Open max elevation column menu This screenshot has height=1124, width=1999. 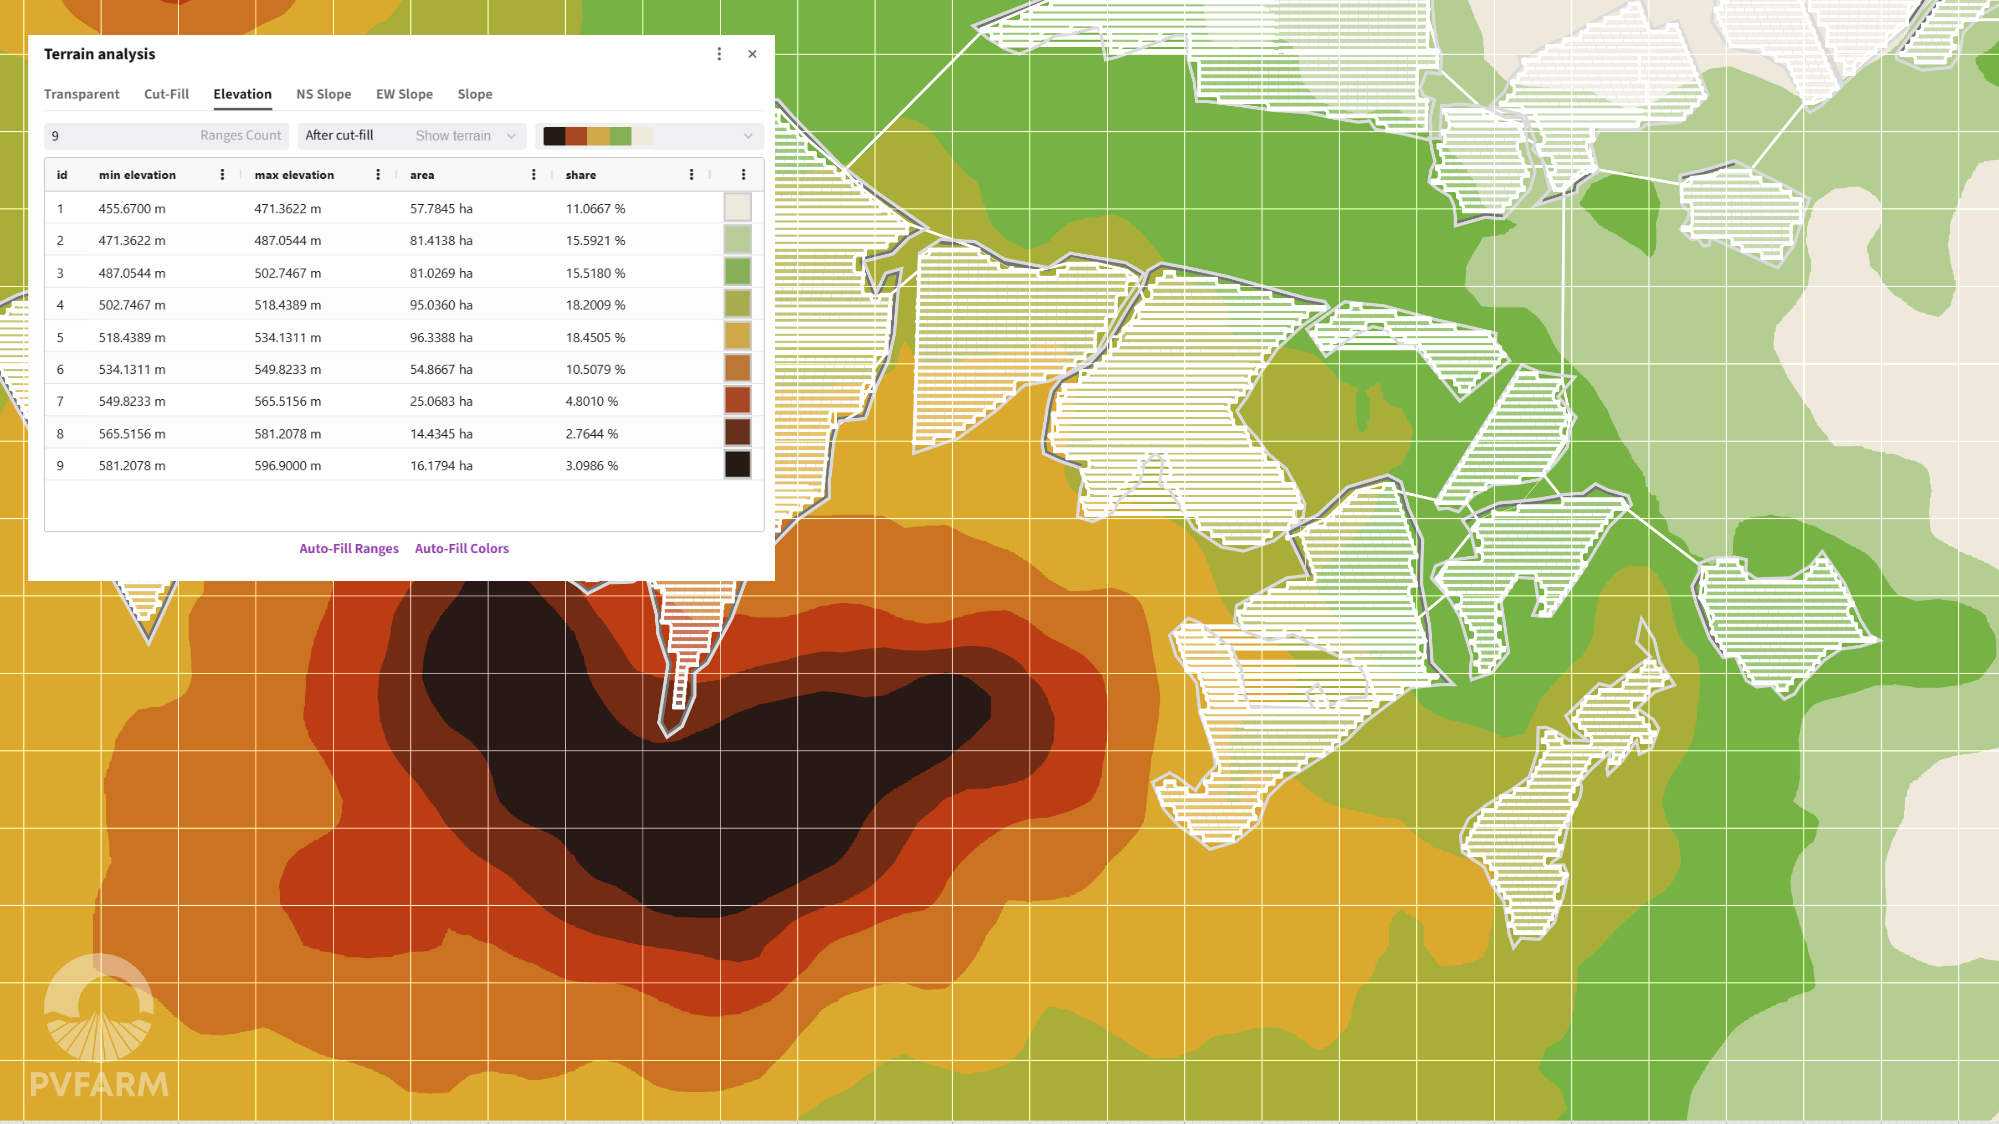[x=378, y=175]
